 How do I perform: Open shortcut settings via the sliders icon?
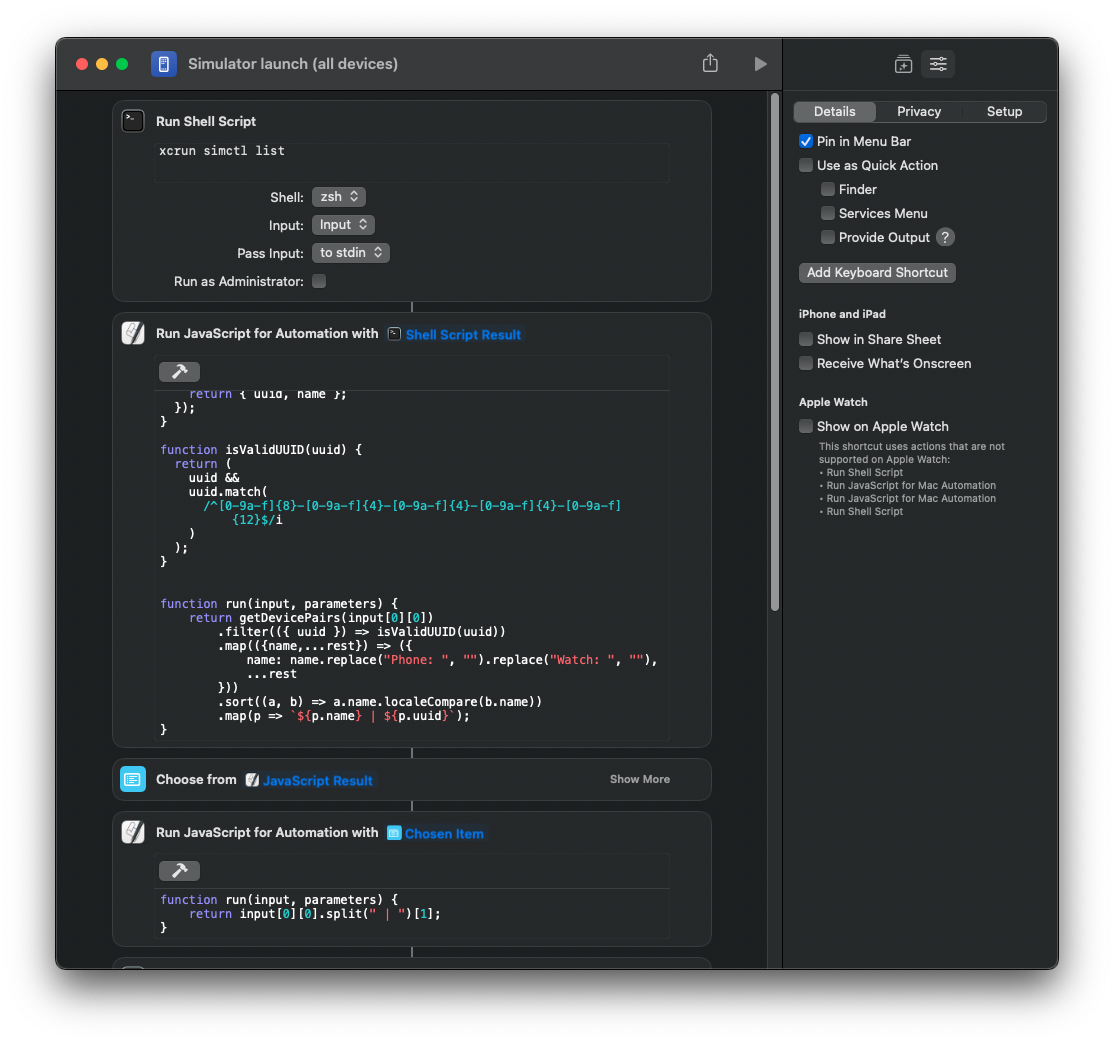pos(938,63)
